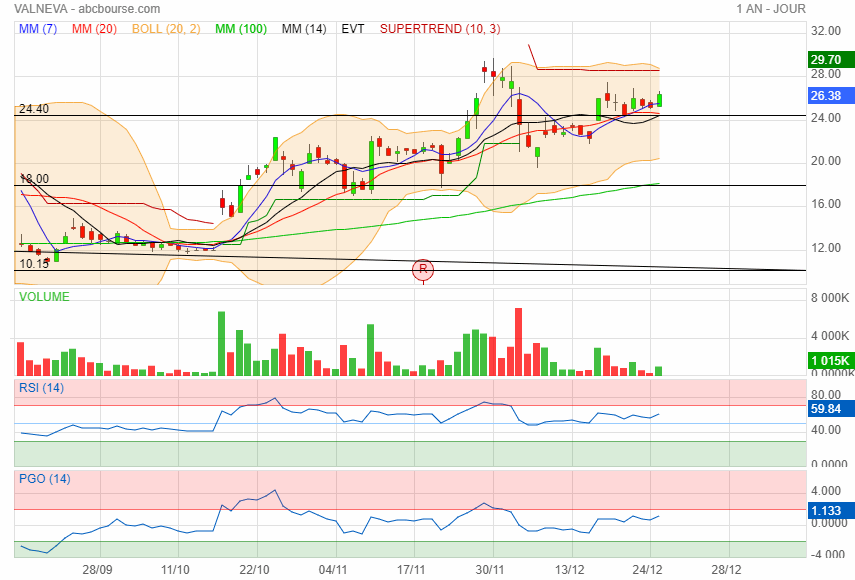Select the MM (100) legend label
Image resolution: width=855 pixels, height=580 pixels.
pos(241,29)
